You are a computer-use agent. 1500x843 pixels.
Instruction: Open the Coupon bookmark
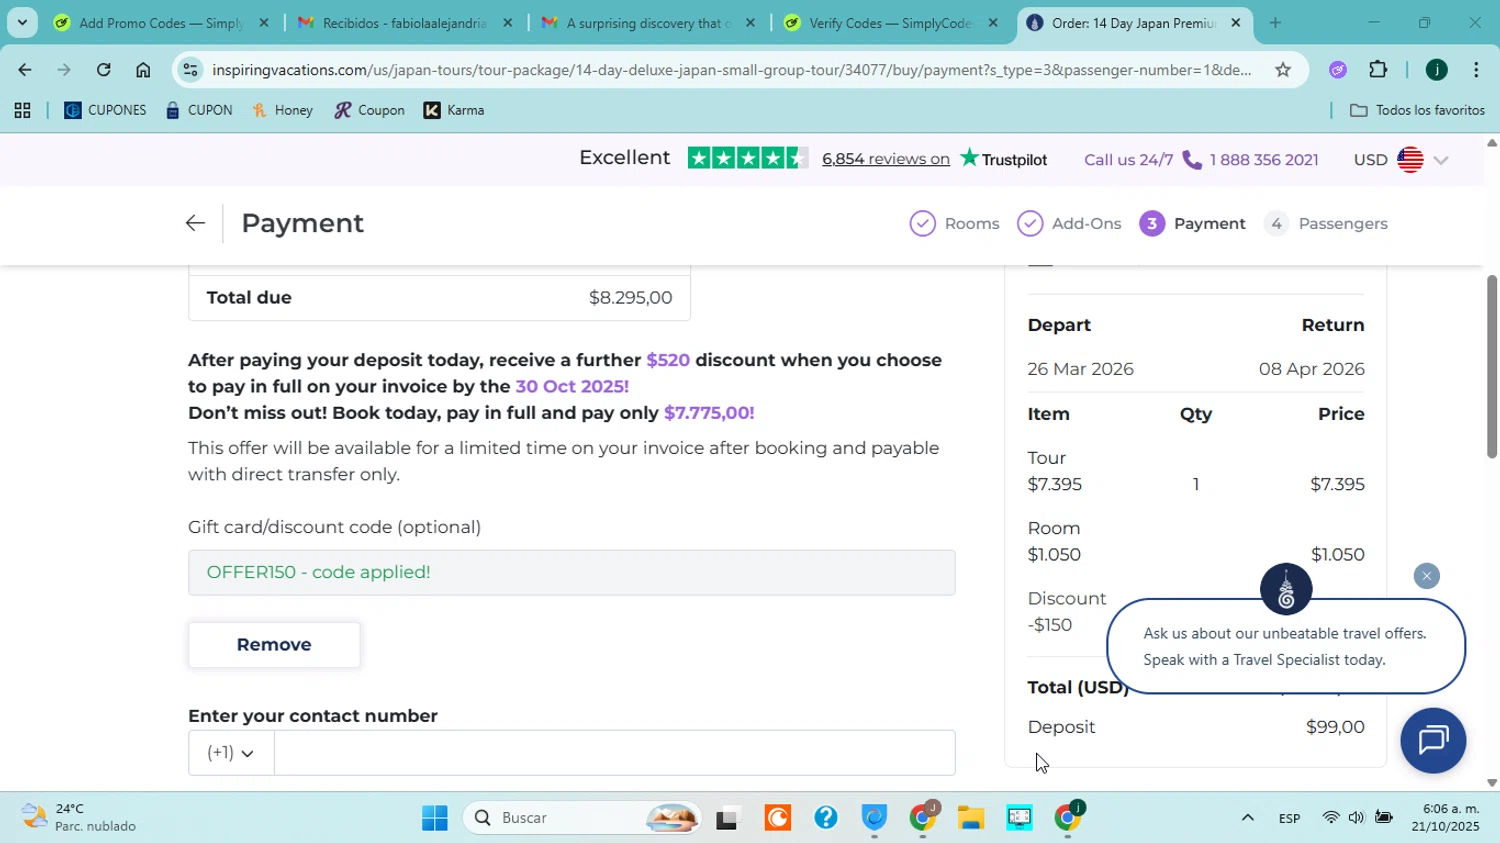pos(369,110)
